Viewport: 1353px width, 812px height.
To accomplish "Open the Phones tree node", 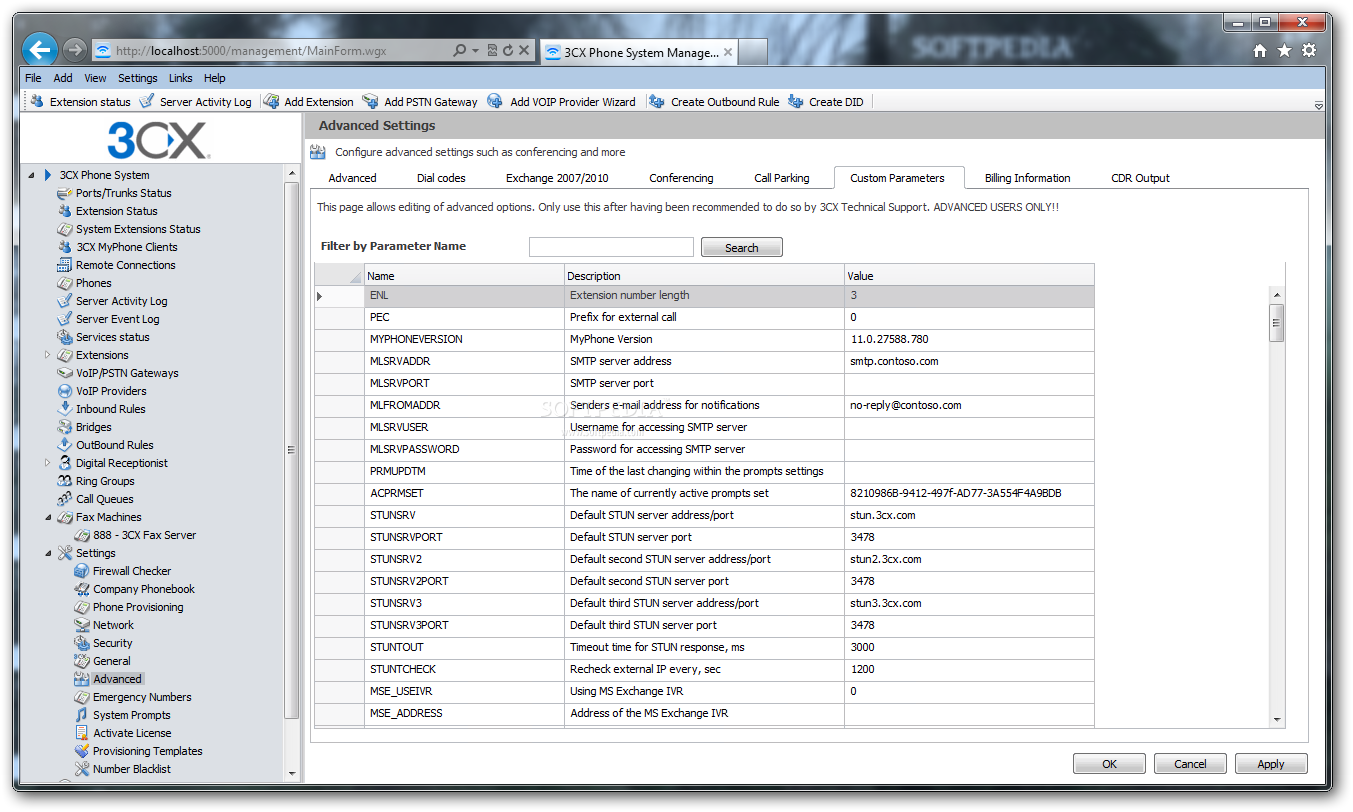I will point(94,283).
